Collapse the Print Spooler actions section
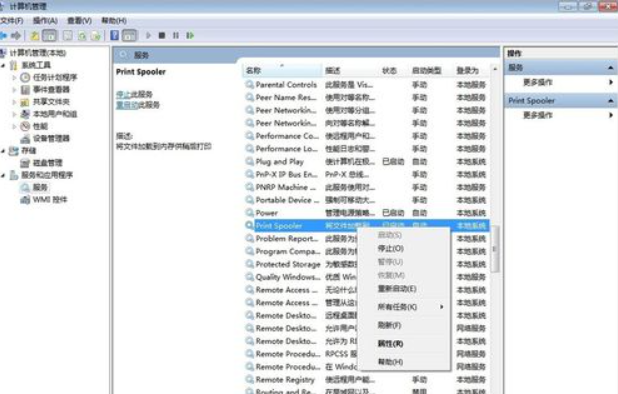The height and width of the screenshot is (394, 618). [611, 101]
